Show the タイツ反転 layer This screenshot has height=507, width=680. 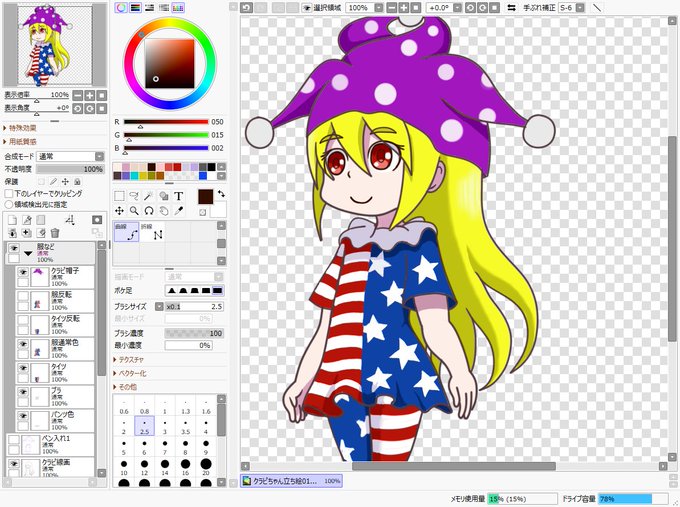pos(23,320)
